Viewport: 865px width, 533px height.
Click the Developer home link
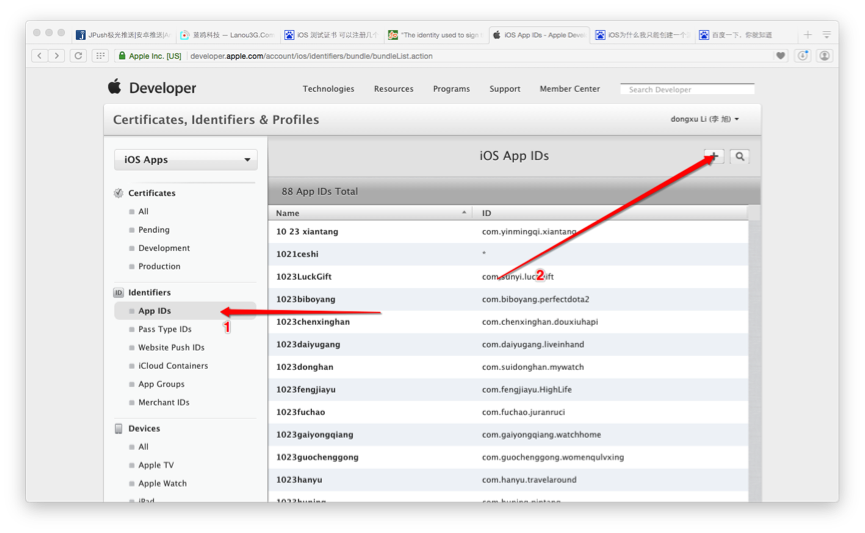162,88
